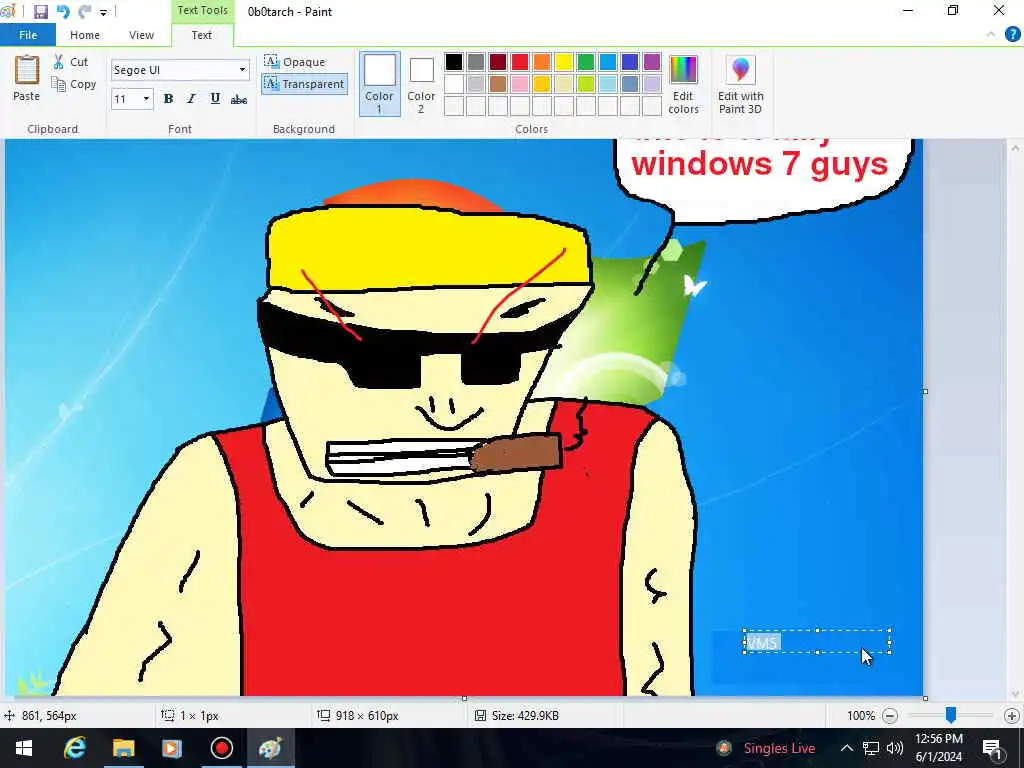Pick the brown color swatch
Viewport: 1024px width, 768px height.
click(x=498, y=84)
